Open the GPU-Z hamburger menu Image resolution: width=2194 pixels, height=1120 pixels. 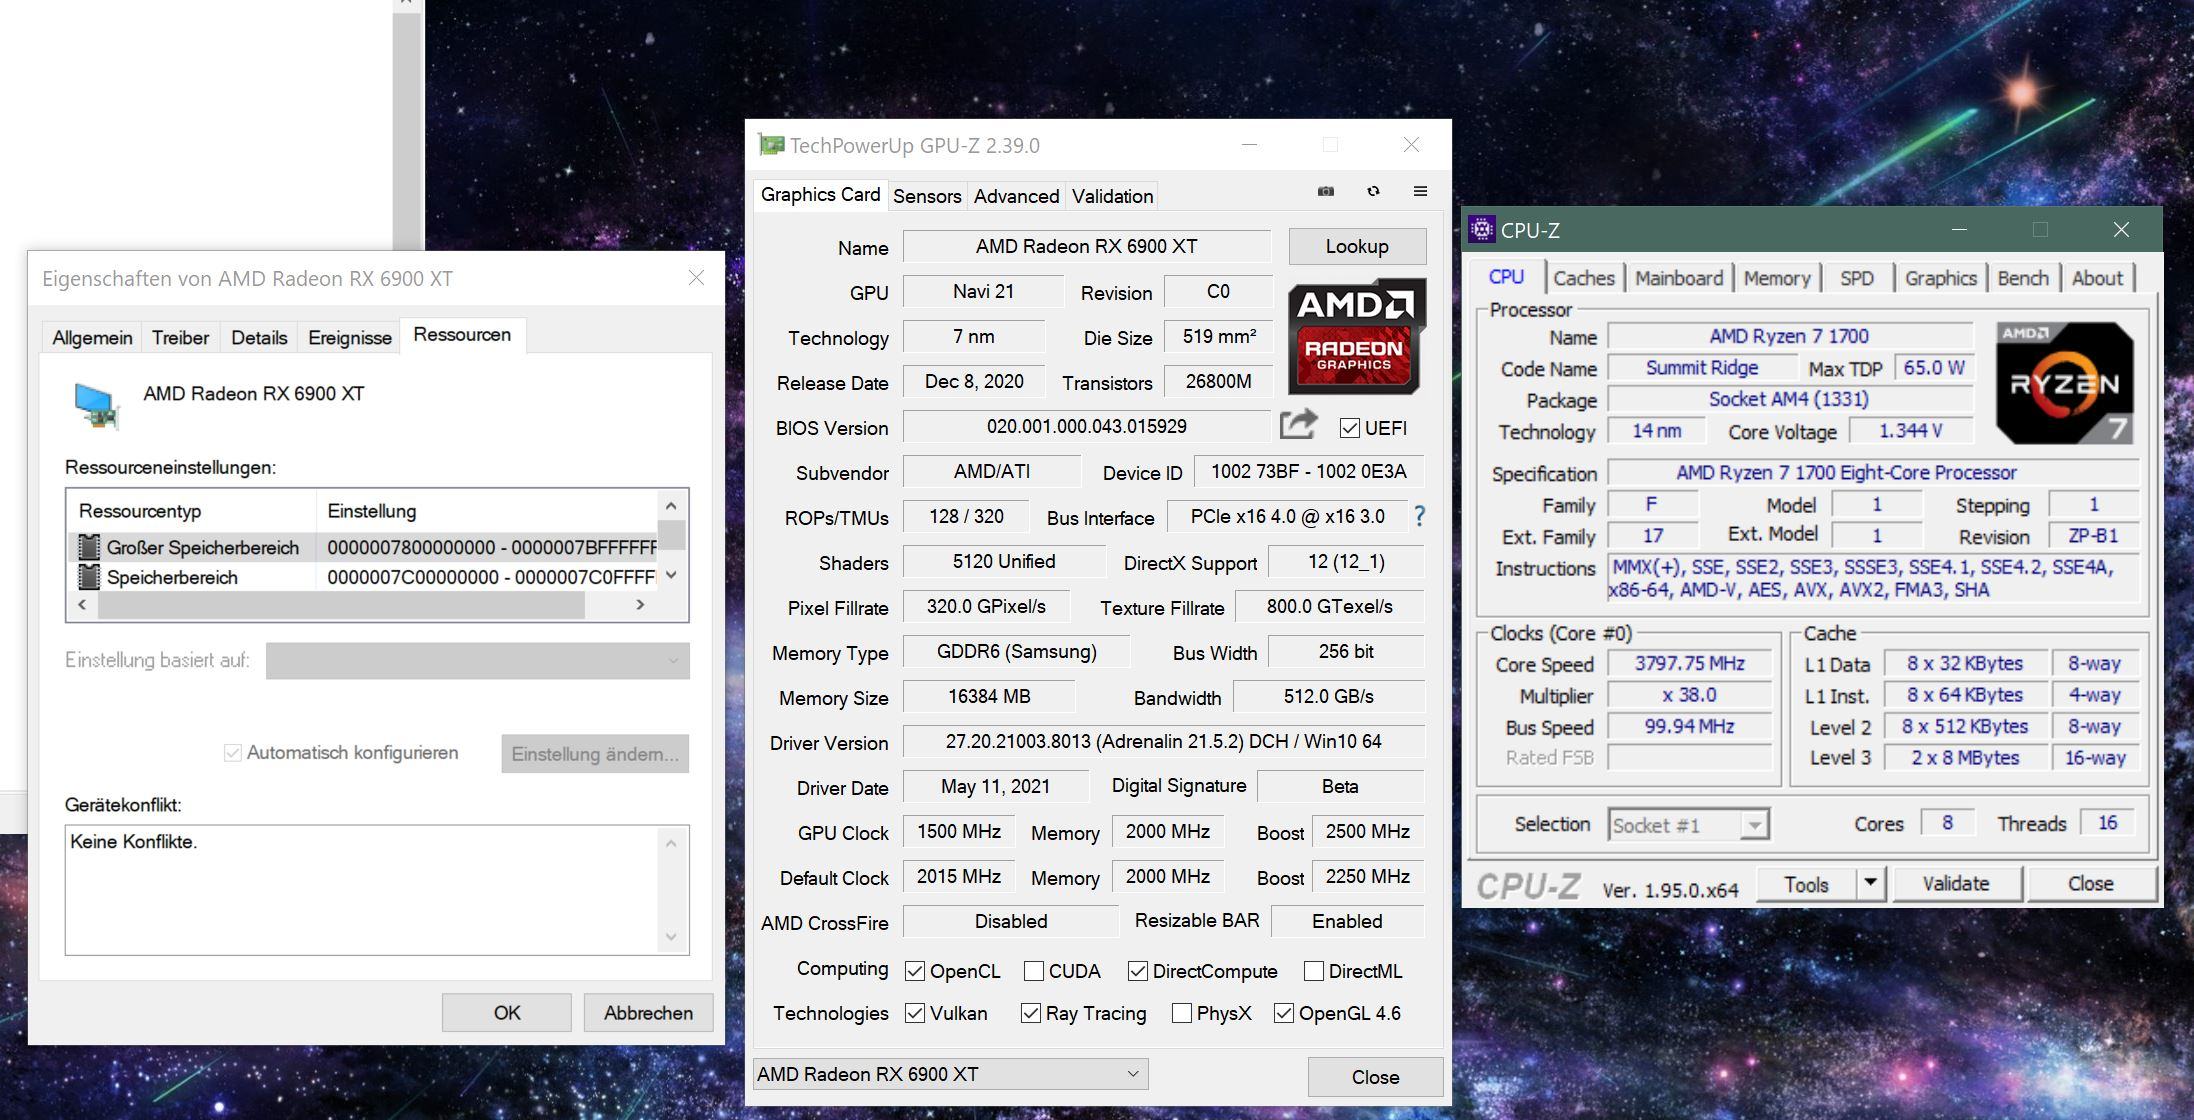[x=1420, y=191]
